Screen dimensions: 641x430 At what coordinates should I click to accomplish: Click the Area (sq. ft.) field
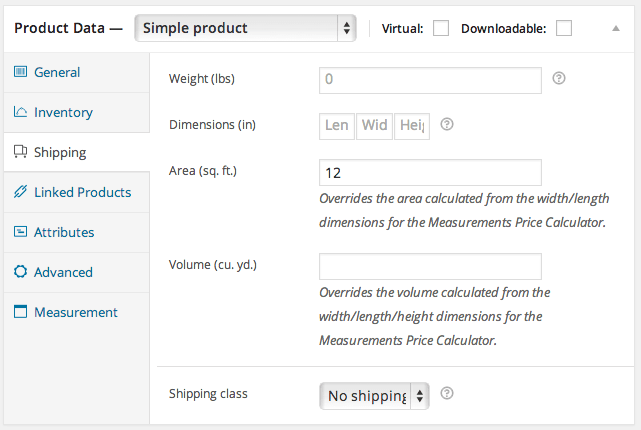(430, 172)
